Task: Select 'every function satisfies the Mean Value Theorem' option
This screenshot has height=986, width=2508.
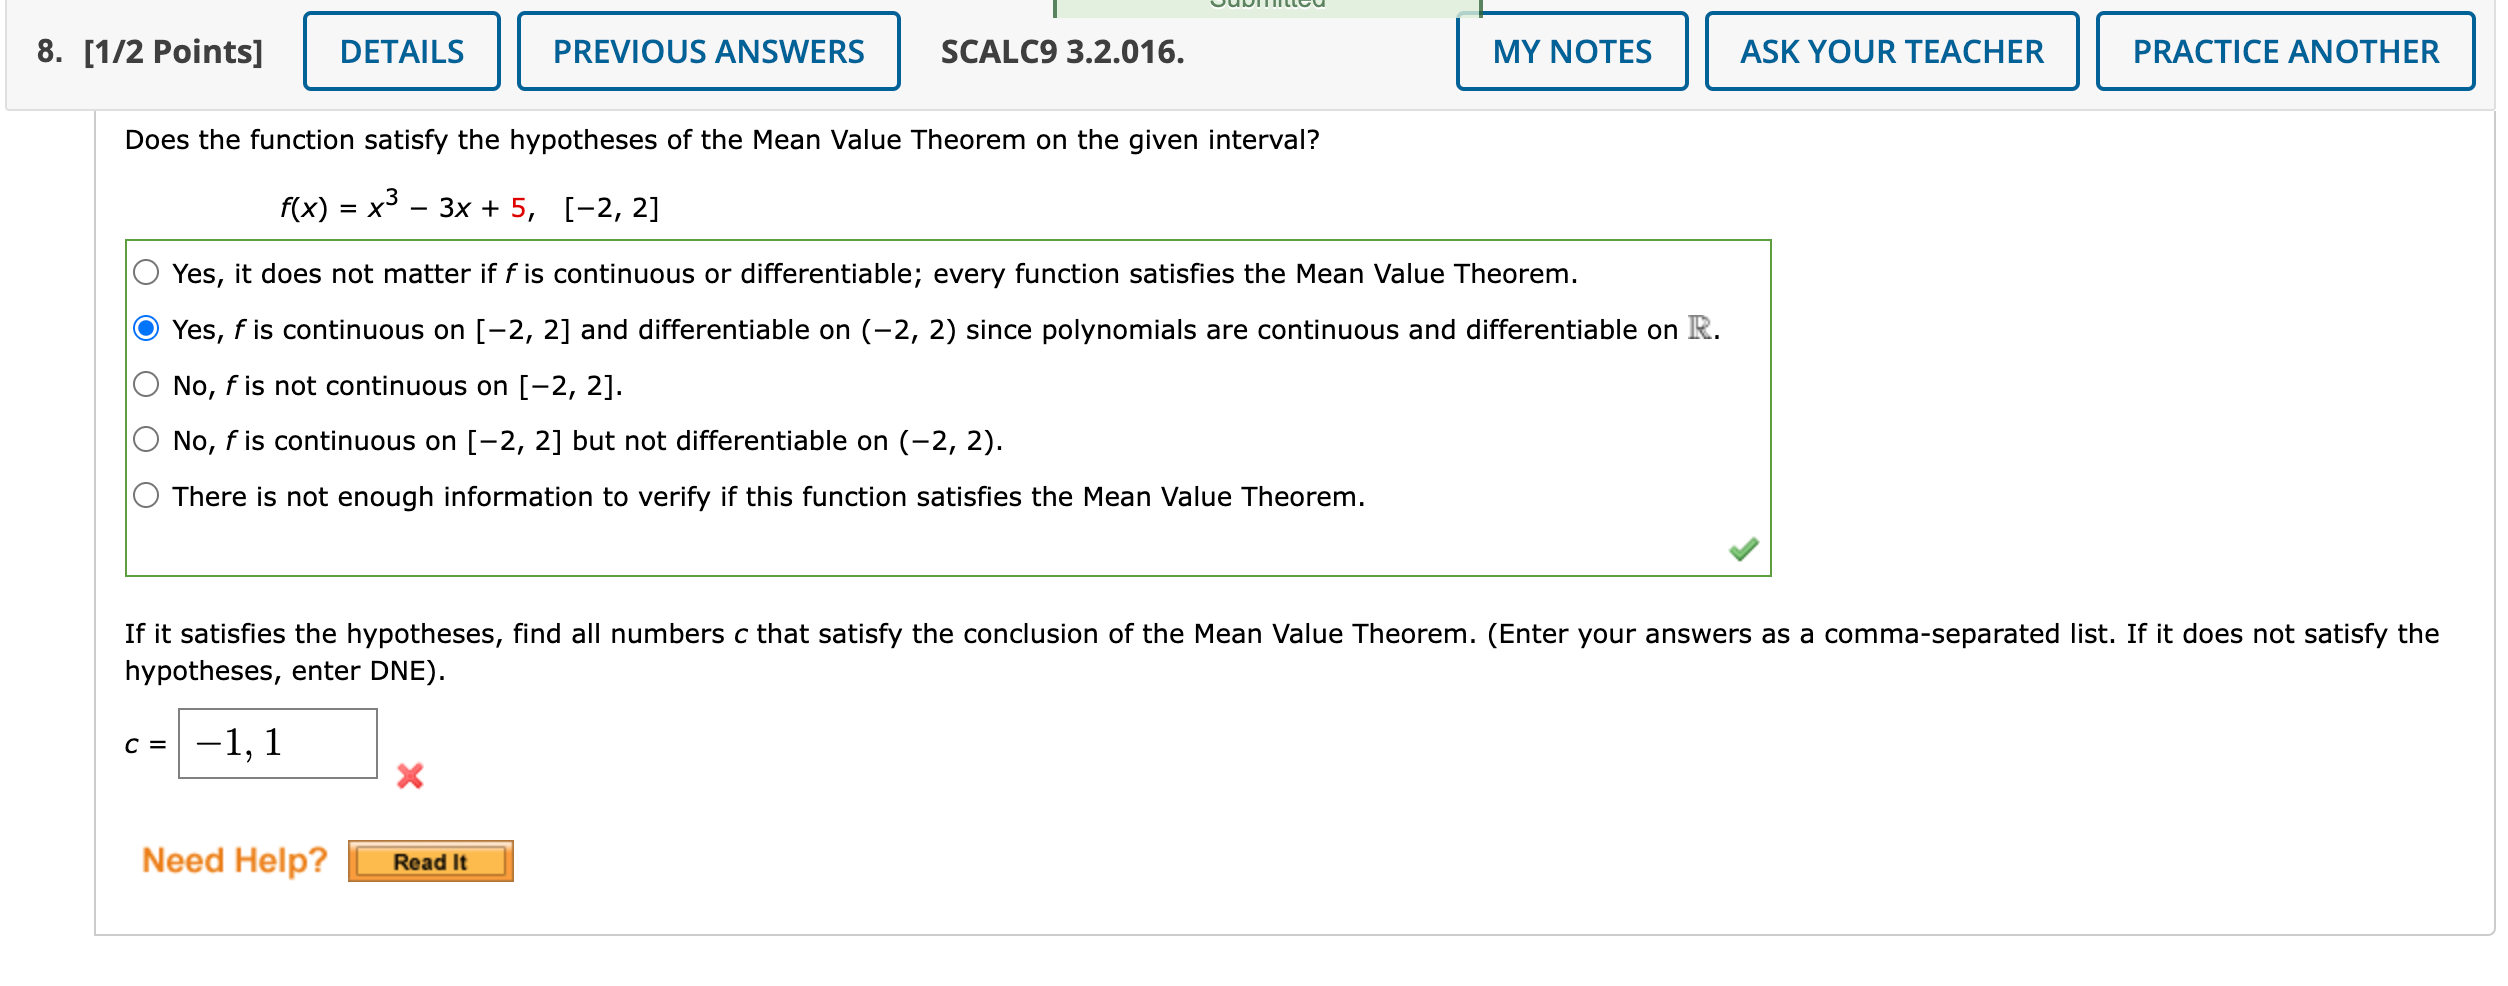Action: coord(147,270)
